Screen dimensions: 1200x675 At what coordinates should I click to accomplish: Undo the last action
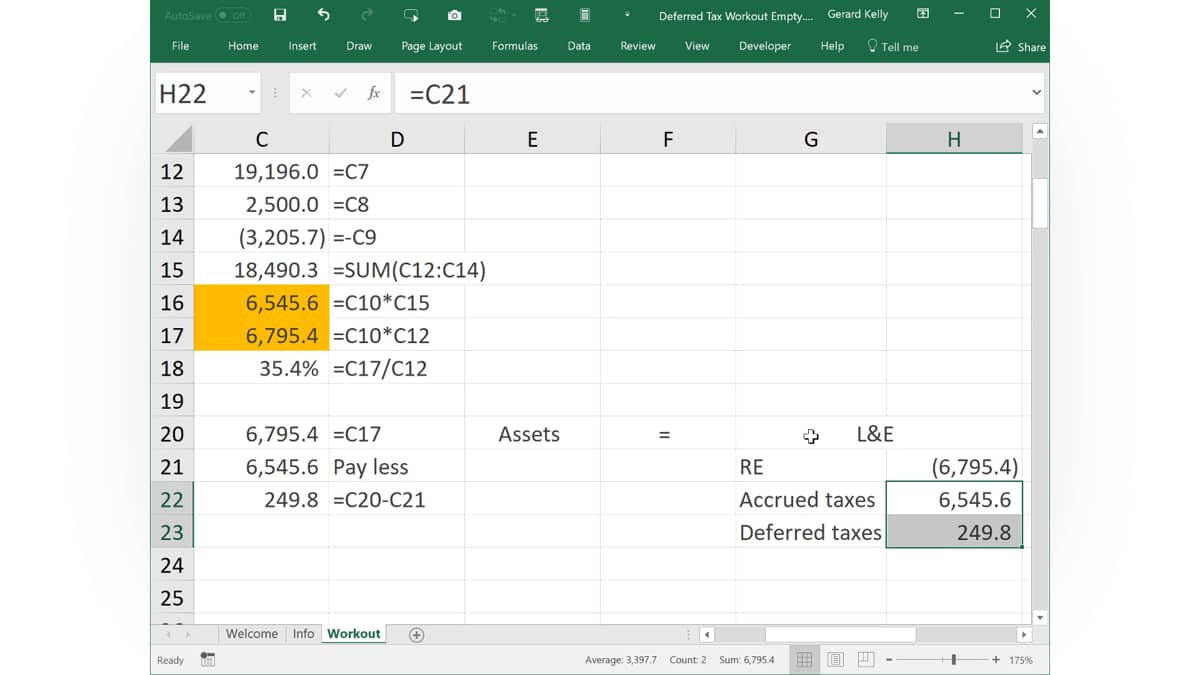point(323,15)
